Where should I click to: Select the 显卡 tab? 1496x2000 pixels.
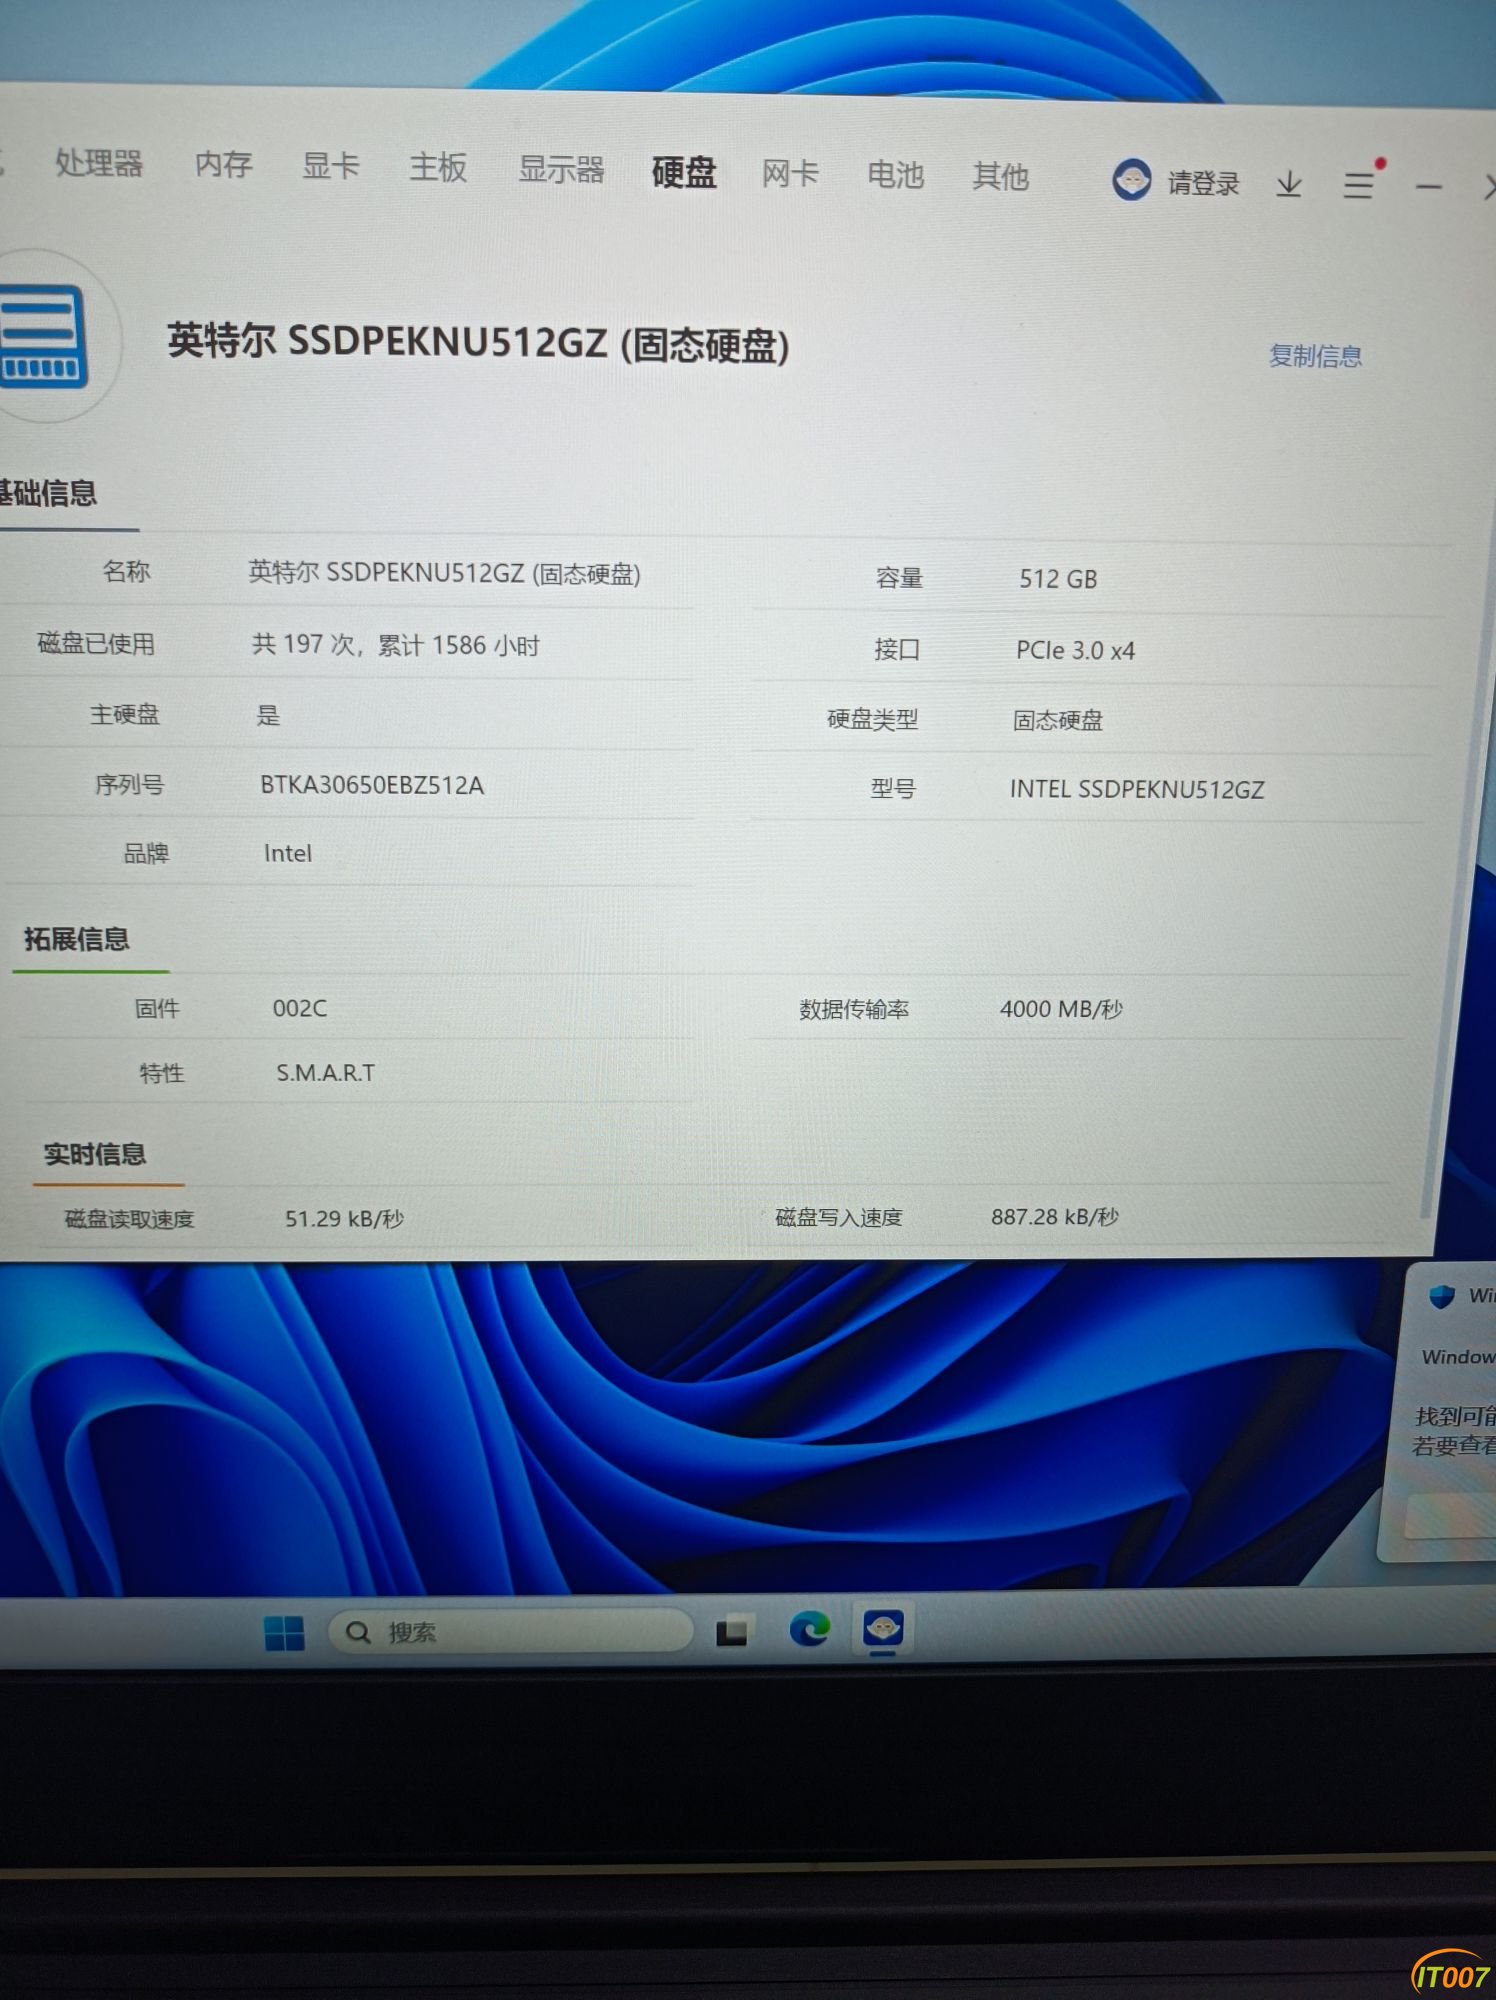coord(331,165)
